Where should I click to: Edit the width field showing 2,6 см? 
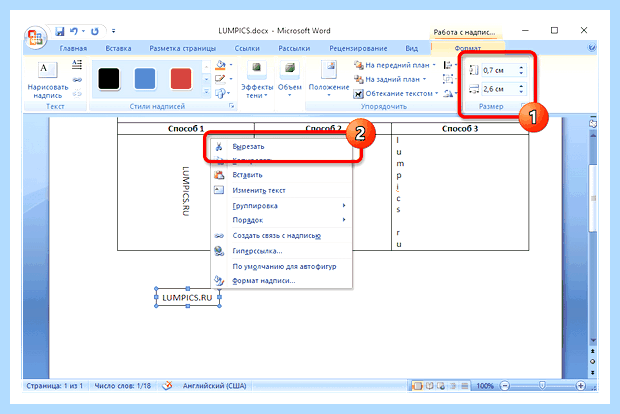(x=499, y=89)
